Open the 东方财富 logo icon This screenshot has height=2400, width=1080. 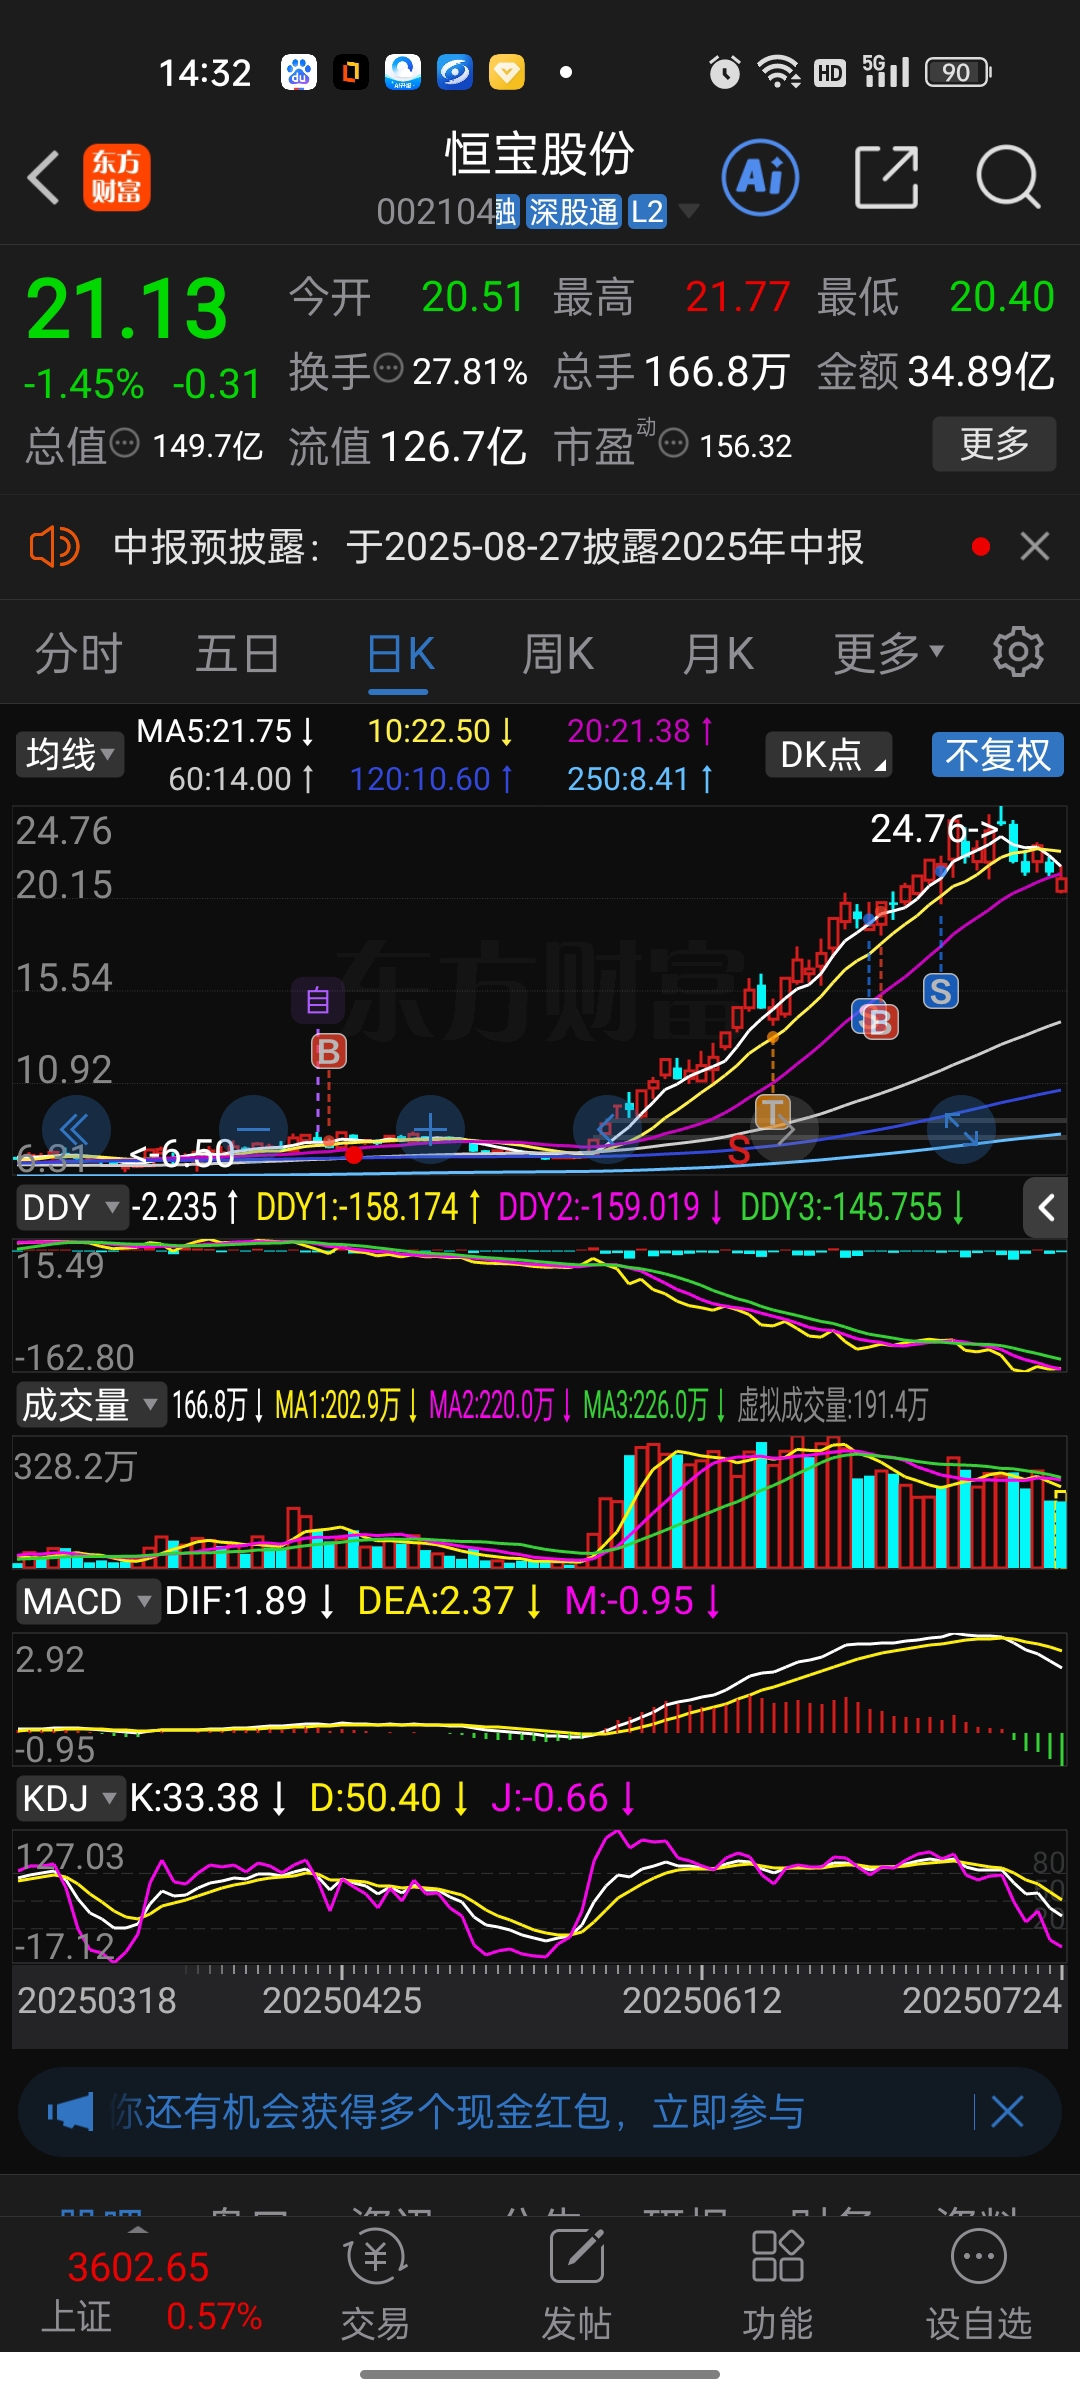coord(117,178)
